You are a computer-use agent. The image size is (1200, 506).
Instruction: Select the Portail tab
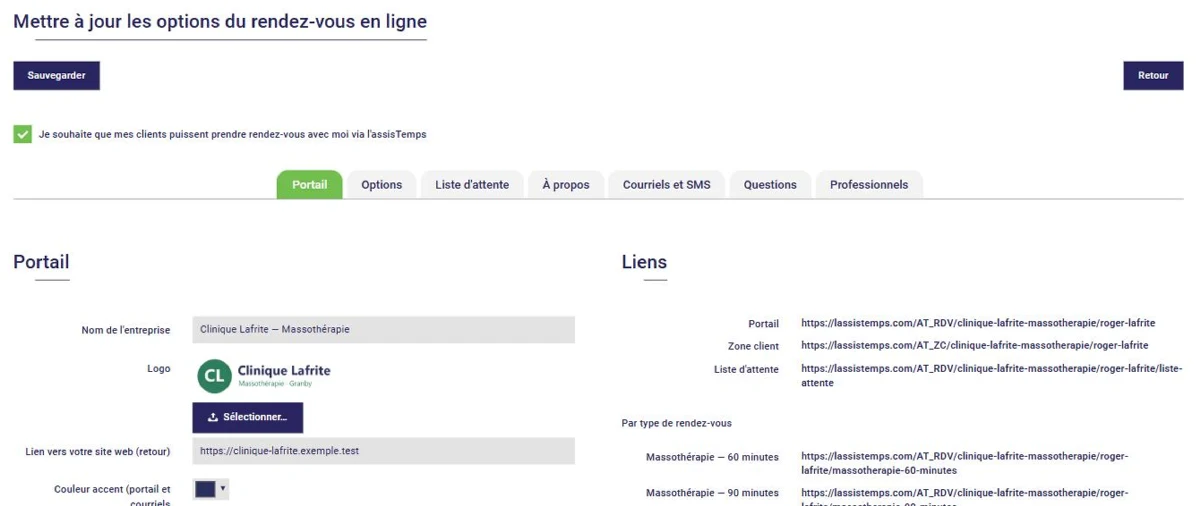click(x=309, y=185)
